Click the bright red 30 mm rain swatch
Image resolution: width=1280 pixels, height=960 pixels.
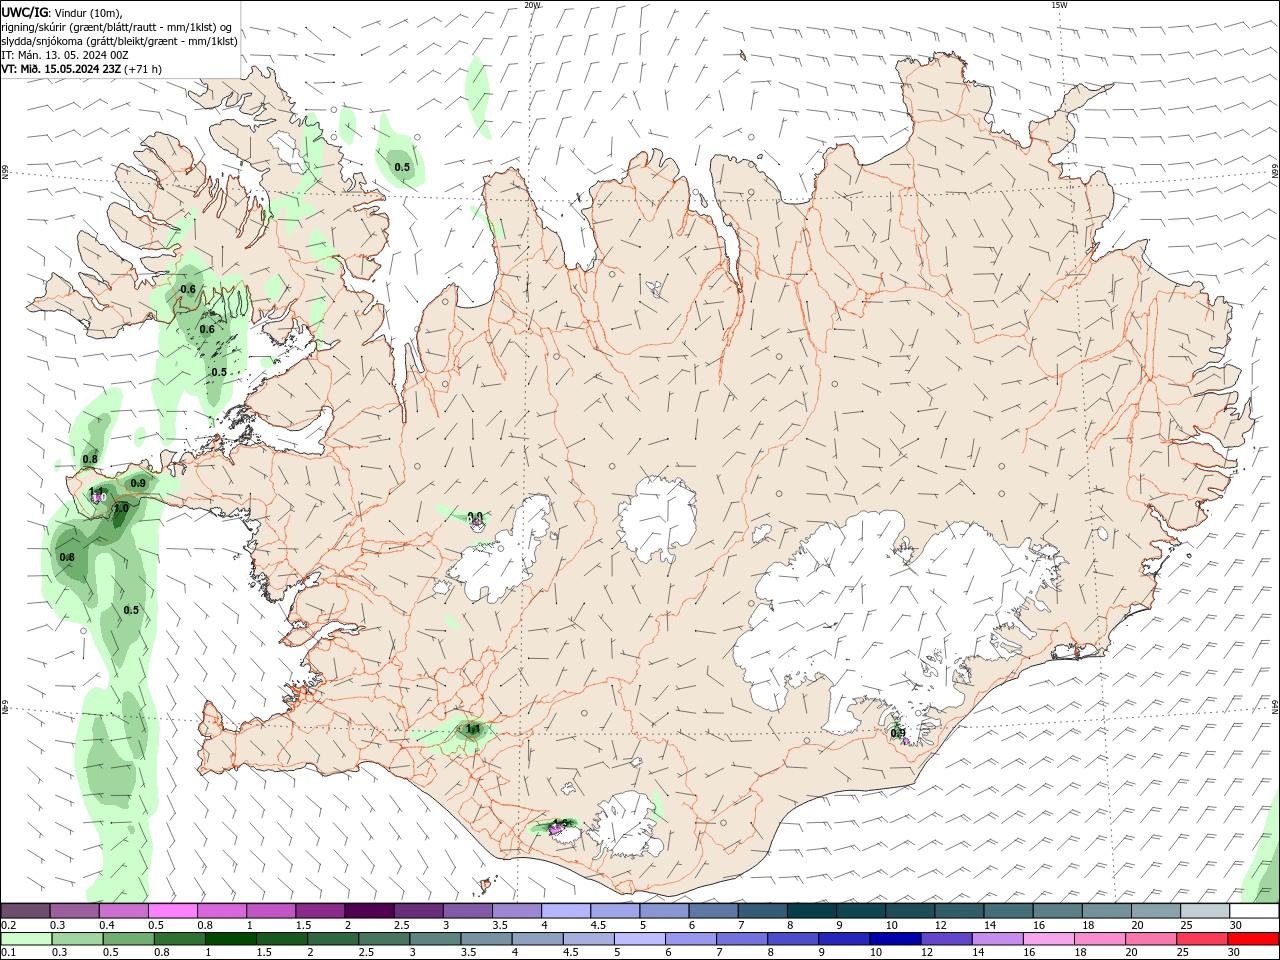[x=1253, y=939]
